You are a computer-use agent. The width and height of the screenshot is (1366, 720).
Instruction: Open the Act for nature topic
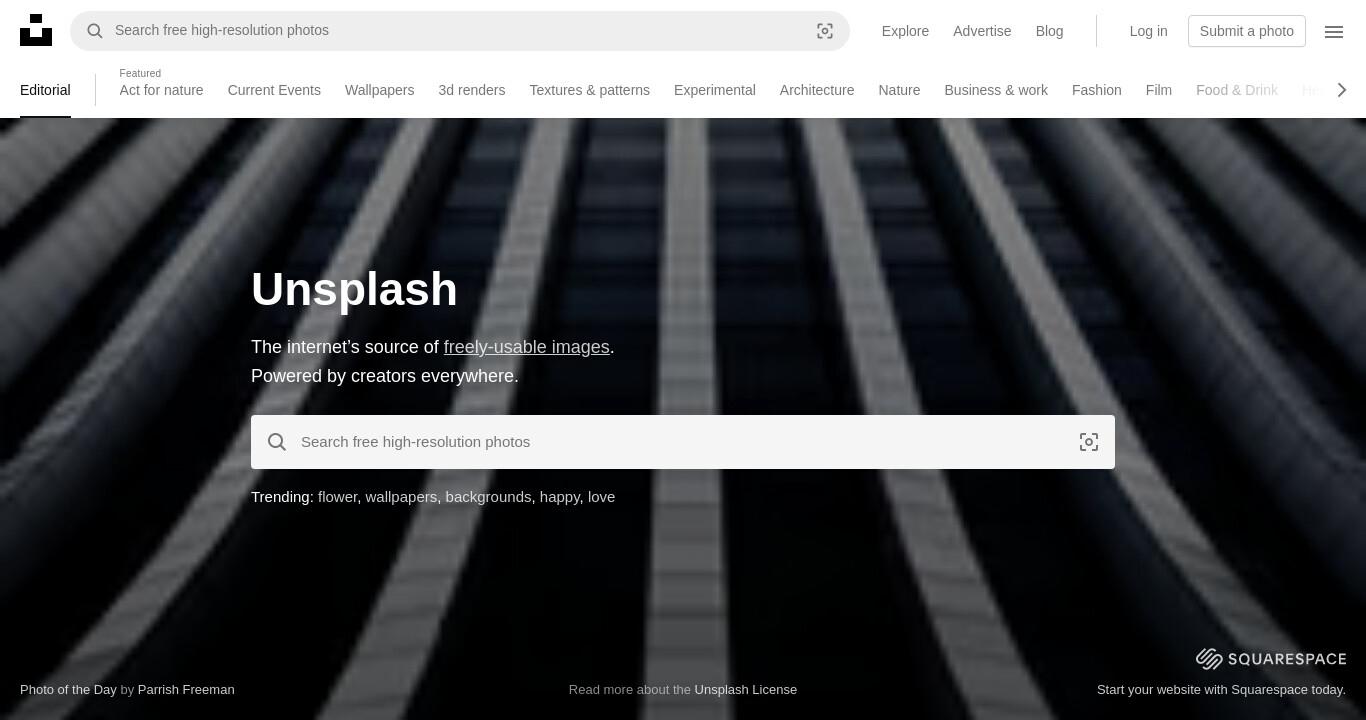click(161, 90)
